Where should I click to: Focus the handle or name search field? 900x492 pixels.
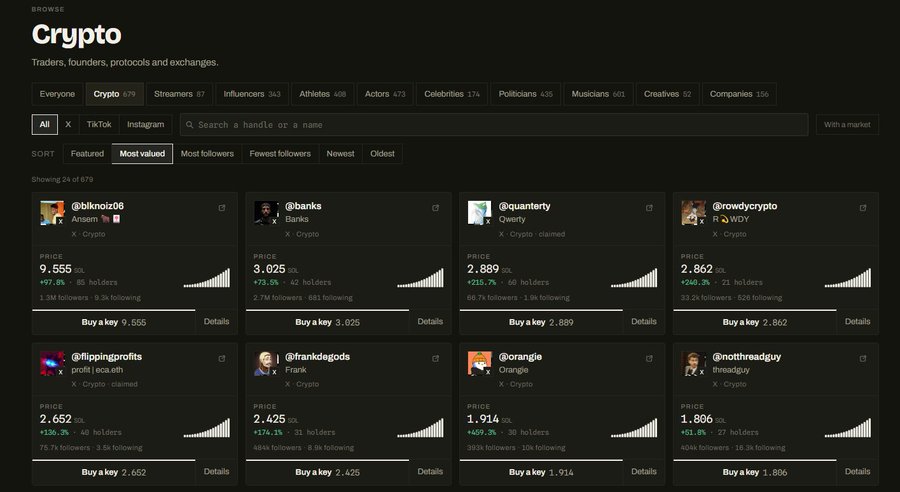click(x=494, y=125)
